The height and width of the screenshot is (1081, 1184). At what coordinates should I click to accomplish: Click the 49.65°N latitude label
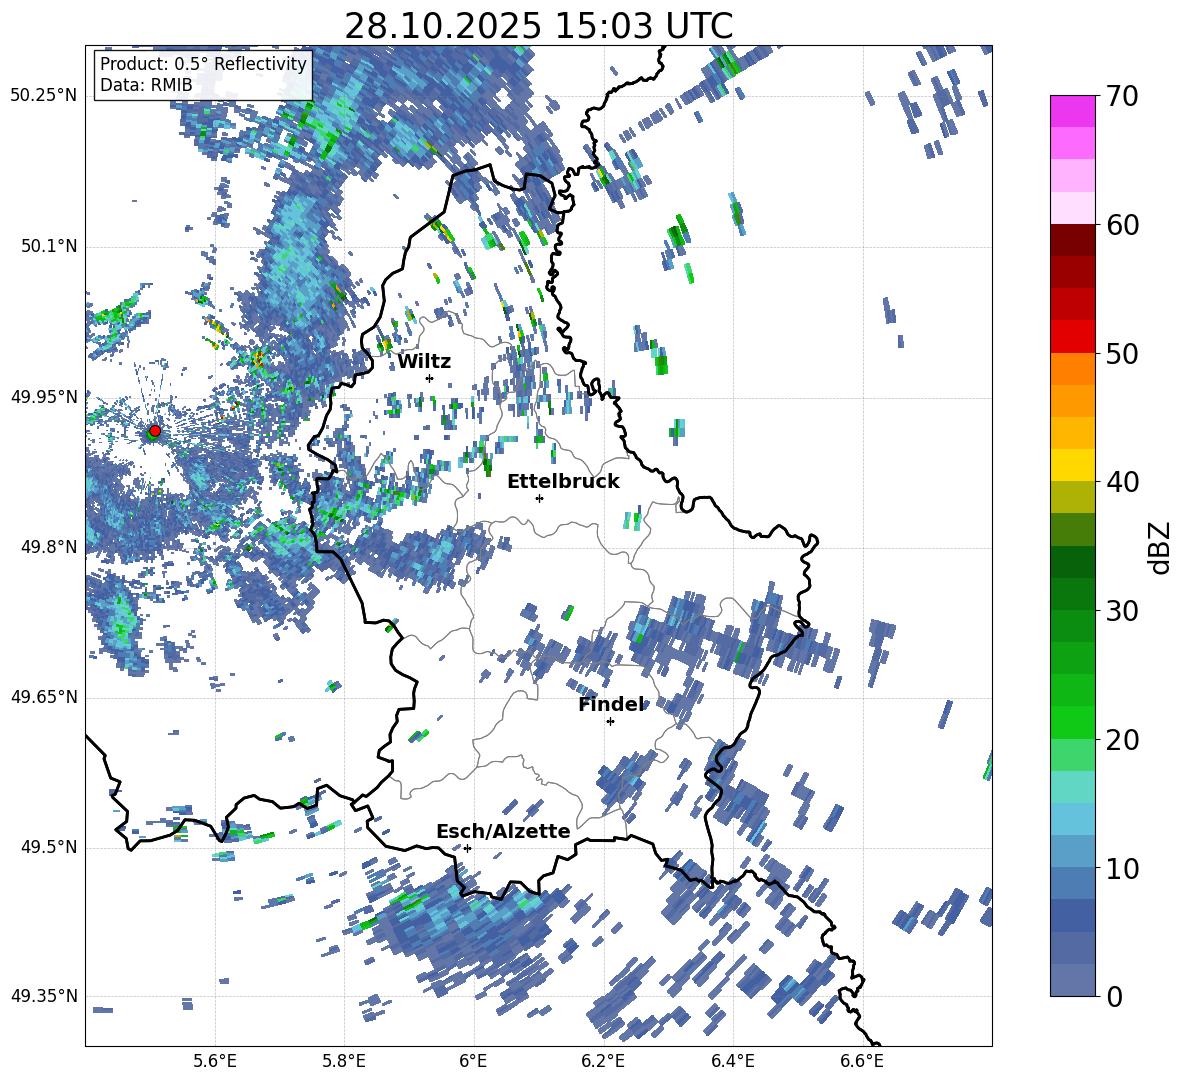44,697
